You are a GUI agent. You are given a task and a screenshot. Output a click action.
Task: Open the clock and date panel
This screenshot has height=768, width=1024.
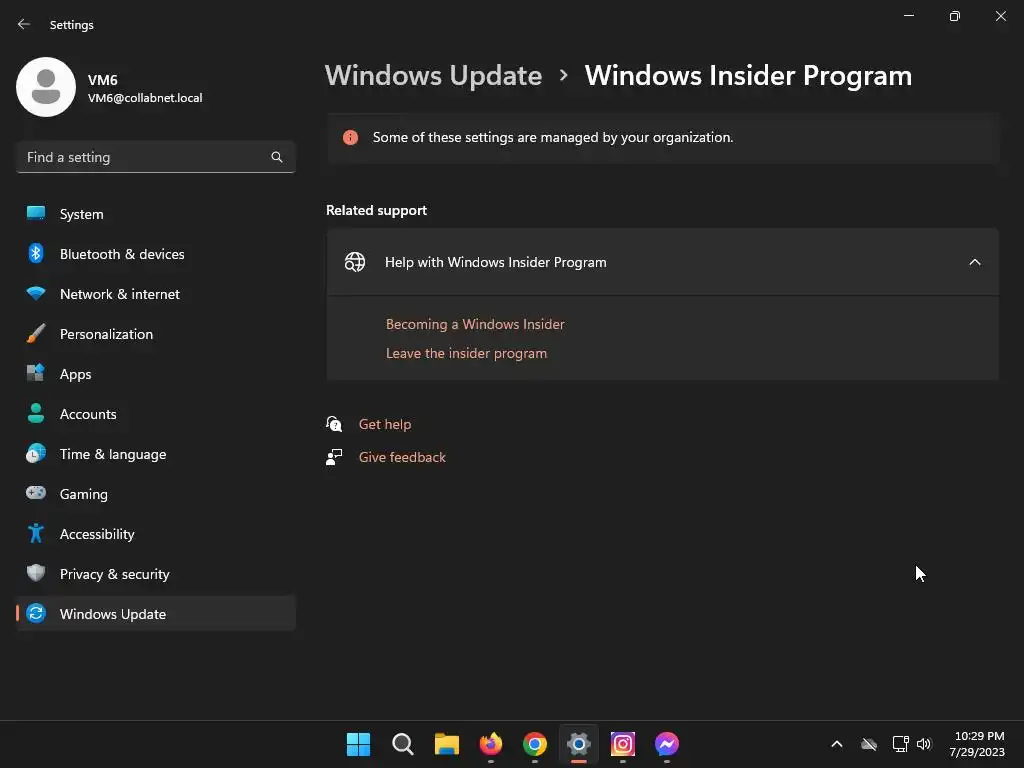(x=977, y=744)
